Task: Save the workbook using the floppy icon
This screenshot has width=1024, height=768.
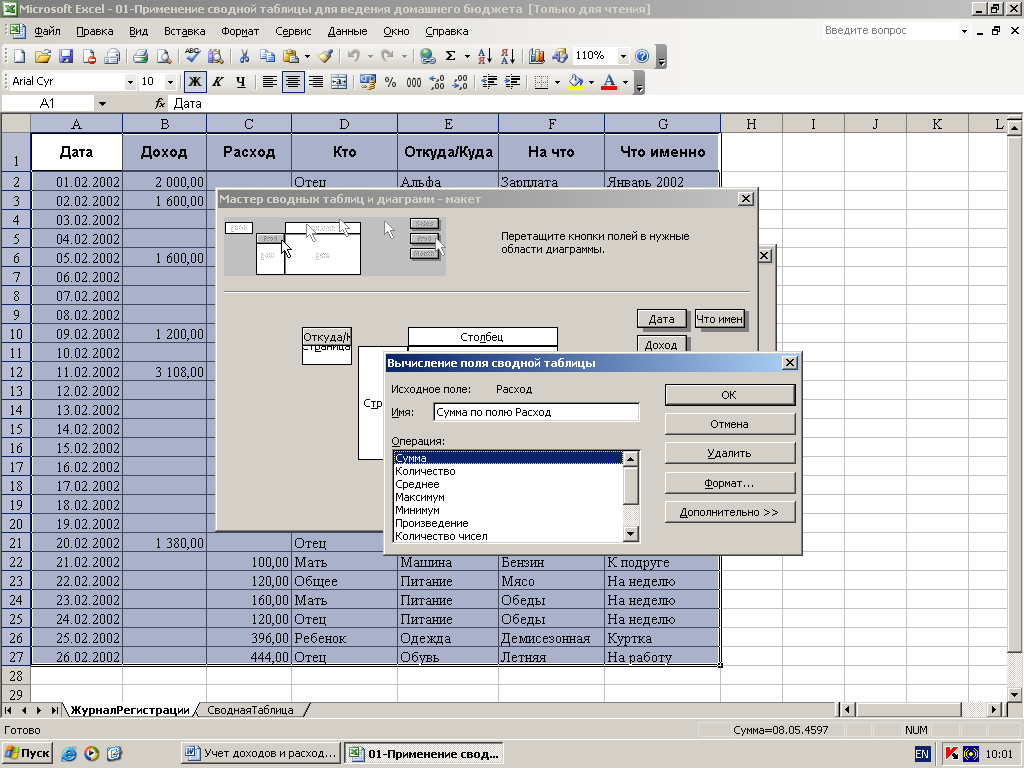Action: pyautogui.click(x=66, y=56)
